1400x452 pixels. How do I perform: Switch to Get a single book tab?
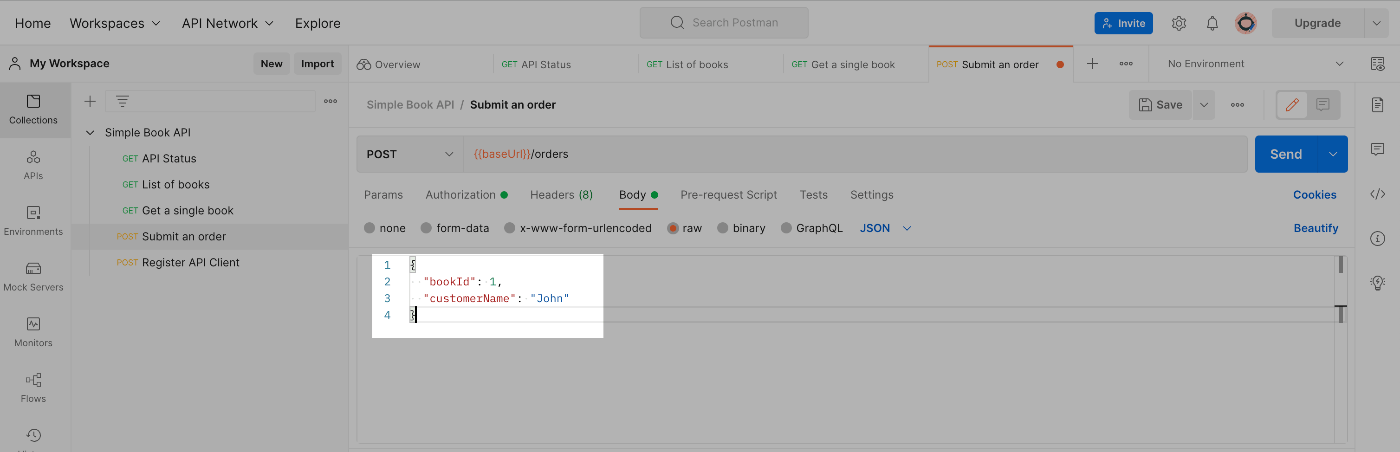pyautogui.click(x=844, y=64)
